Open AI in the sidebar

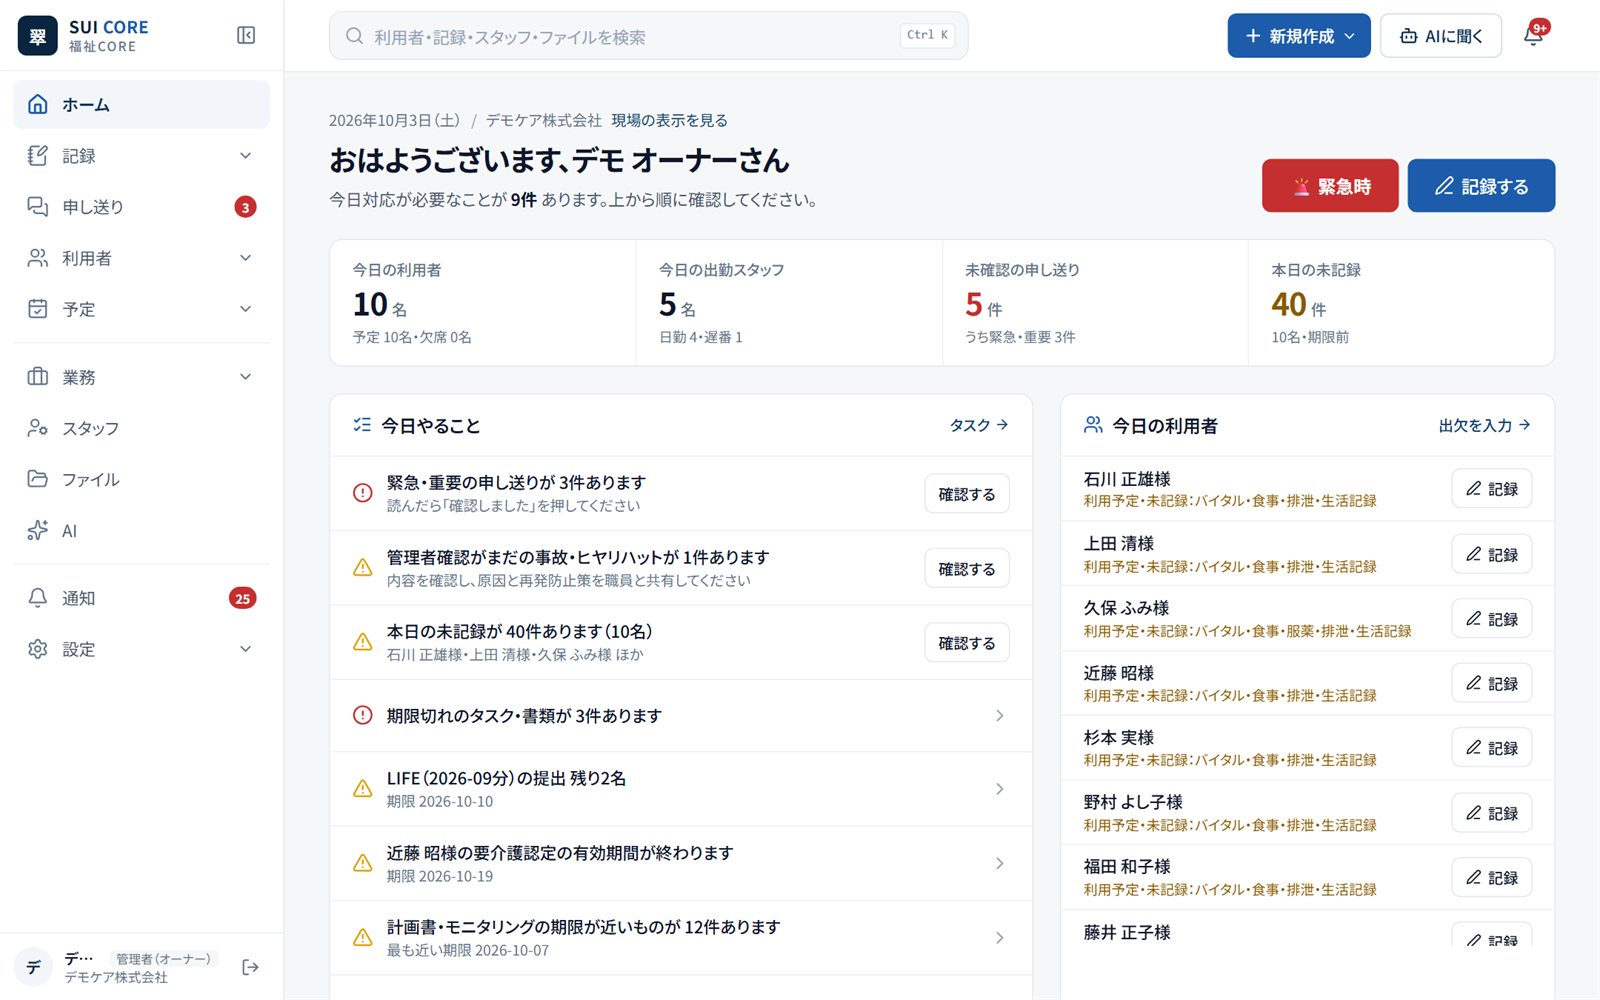click(141, 531)
